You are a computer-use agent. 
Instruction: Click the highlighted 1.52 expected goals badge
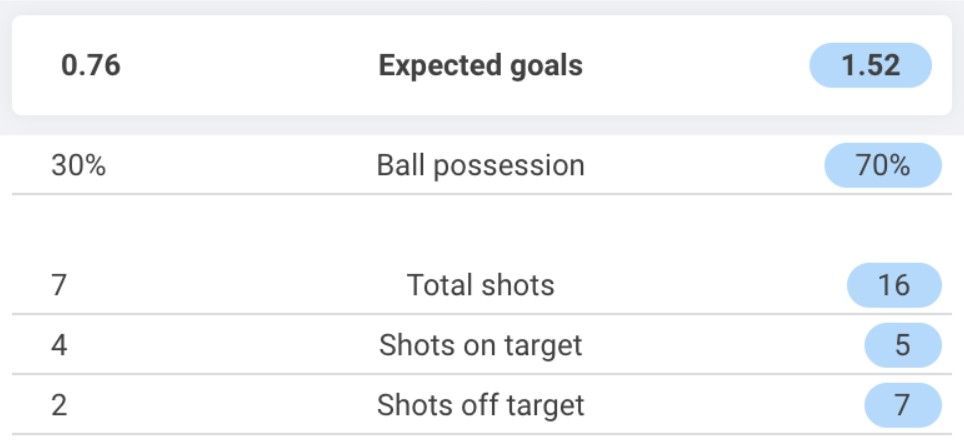(871, 65)
